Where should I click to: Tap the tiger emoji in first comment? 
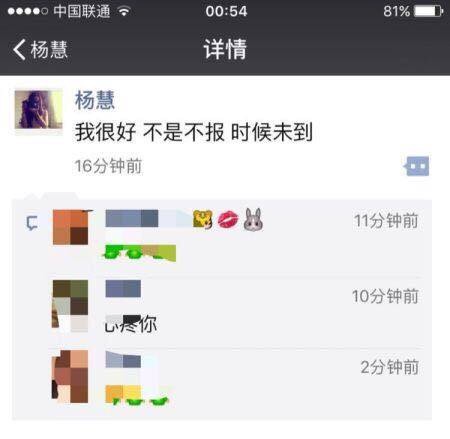(x=203, y=219)
